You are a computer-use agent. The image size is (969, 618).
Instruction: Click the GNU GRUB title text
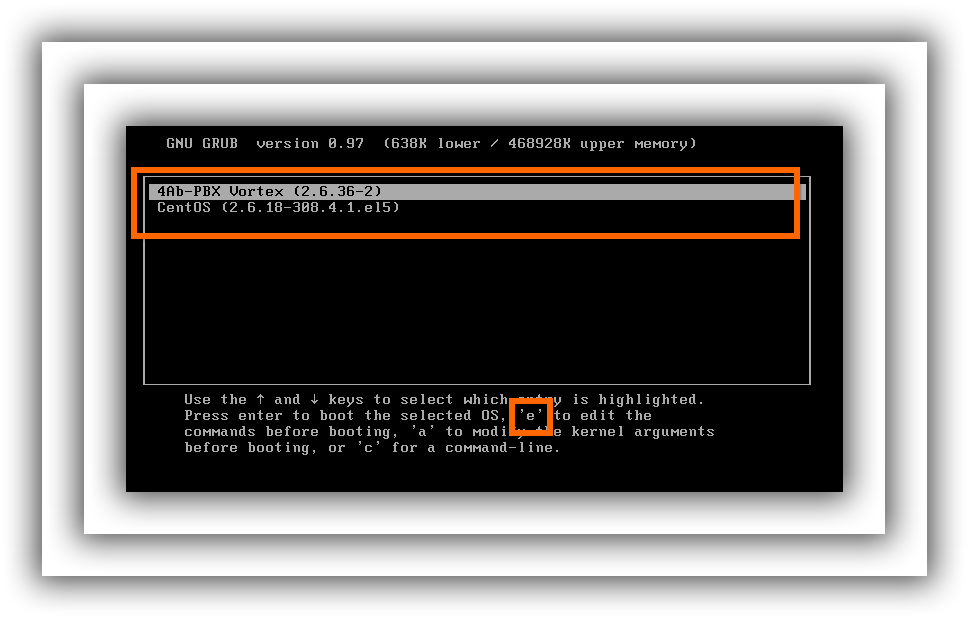(202, 144)
